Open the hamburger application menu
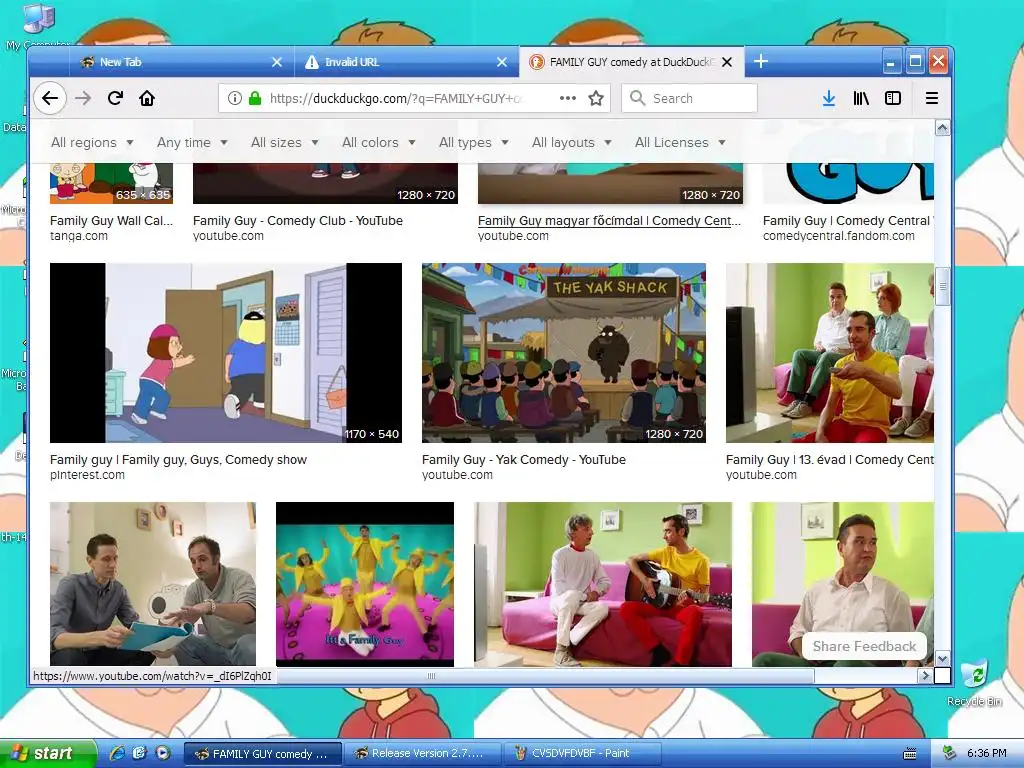 pos(932,99)
